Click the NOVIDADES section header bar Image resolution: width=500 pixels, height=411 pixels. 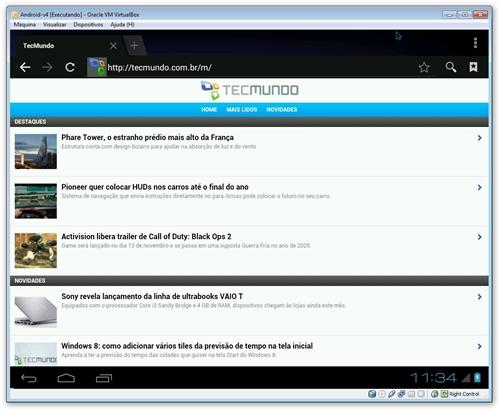249,281
